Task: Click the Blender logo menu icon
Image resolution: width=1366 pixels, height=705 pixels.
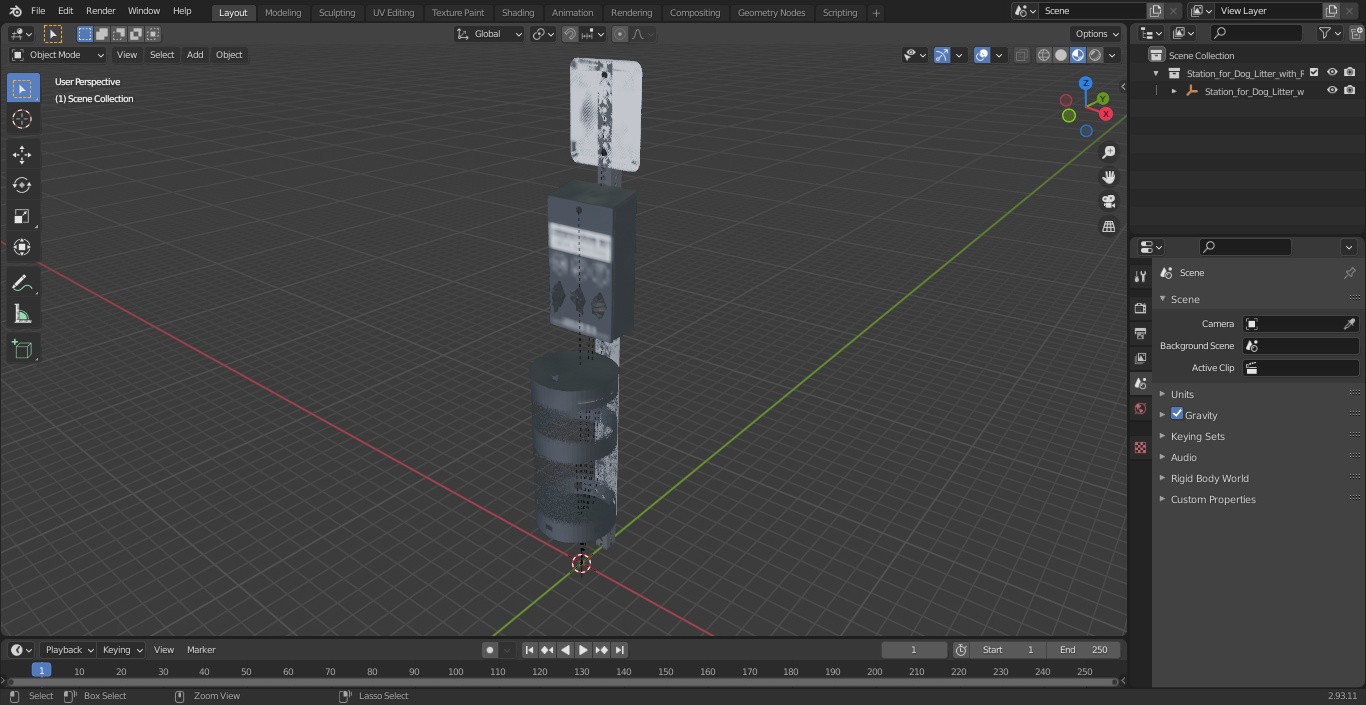Action: 15,11
